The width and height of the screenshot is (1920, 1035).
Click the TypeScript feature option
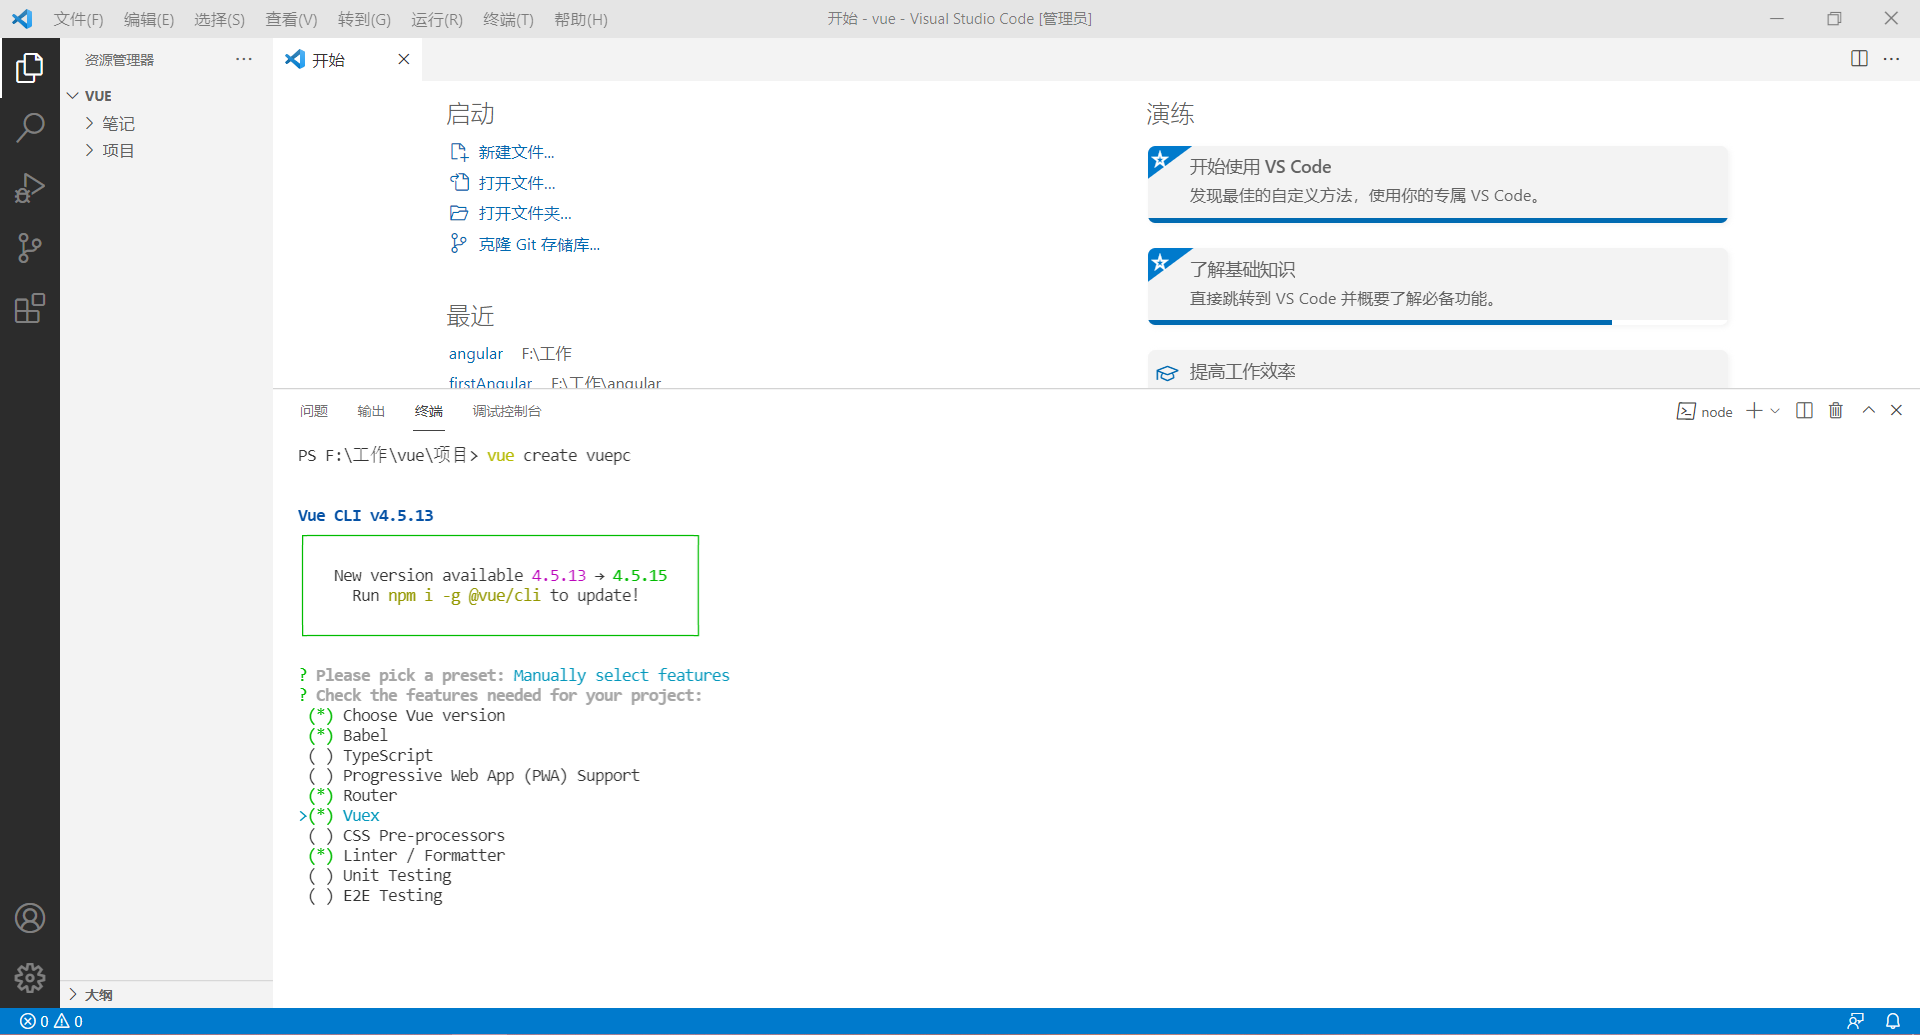pos(388,755)
